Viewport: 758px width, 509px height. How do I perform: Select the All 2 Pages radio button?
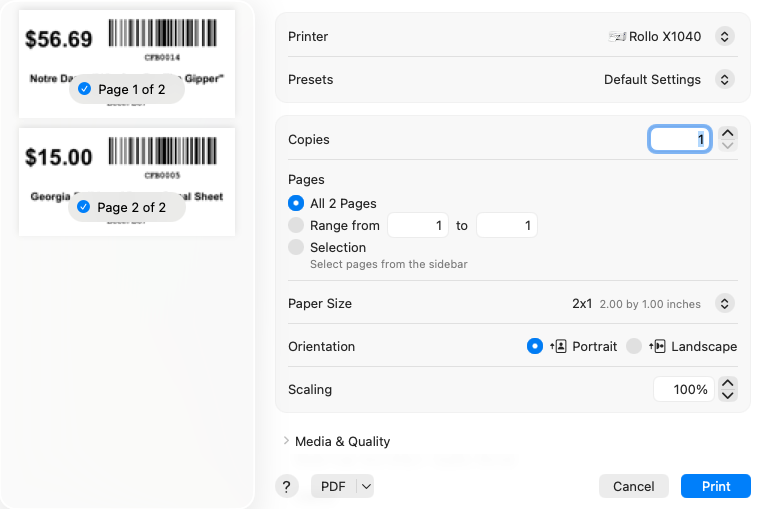pos(296,203)
